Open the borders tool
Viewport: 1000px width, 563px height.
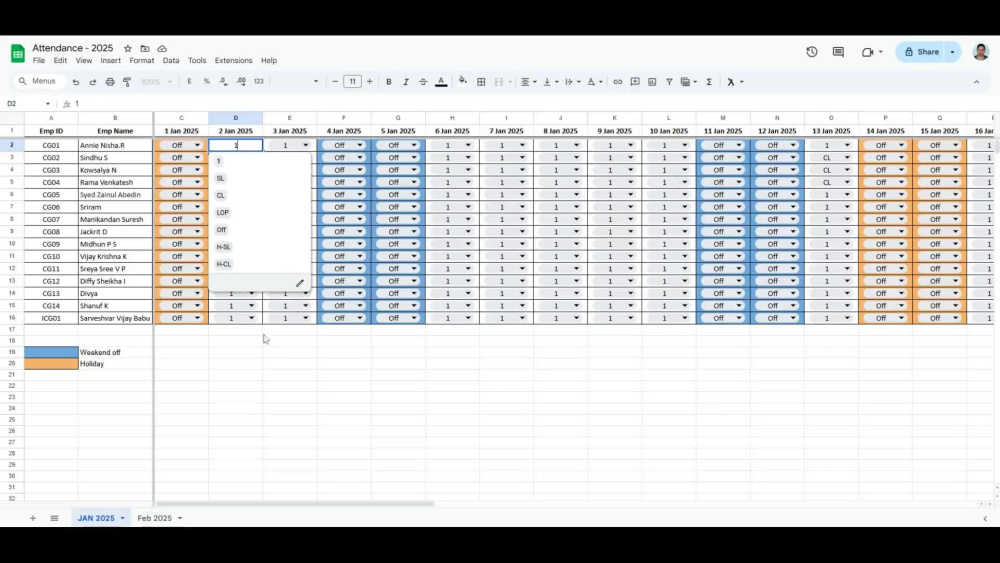pyautogui.click(x=482, y=82)
